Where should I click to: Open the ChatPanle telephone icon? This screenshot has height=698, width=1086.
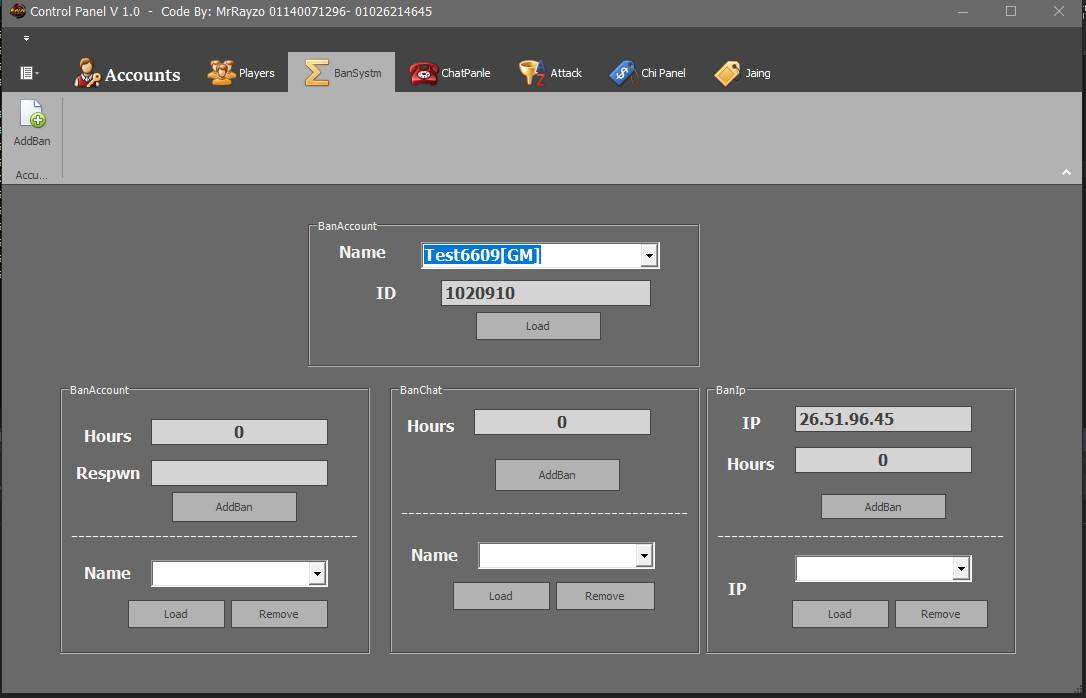[423, 73]
